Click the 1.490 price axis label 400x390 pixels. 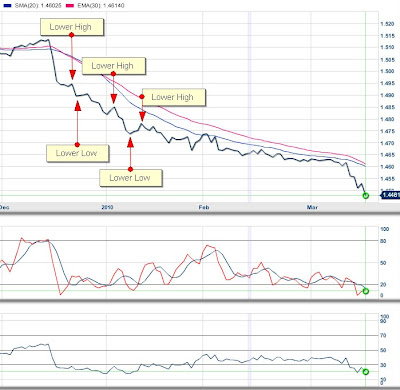[387, 95]
